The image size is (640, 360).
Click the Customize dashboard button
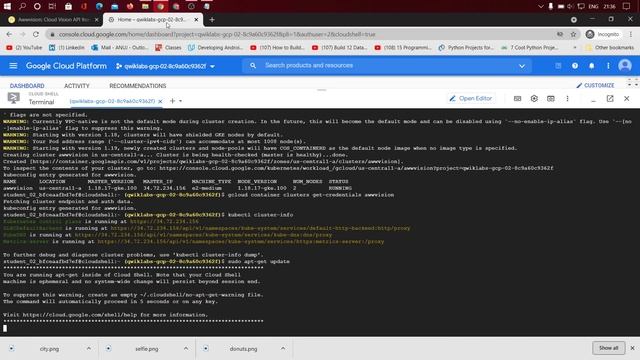595,85
